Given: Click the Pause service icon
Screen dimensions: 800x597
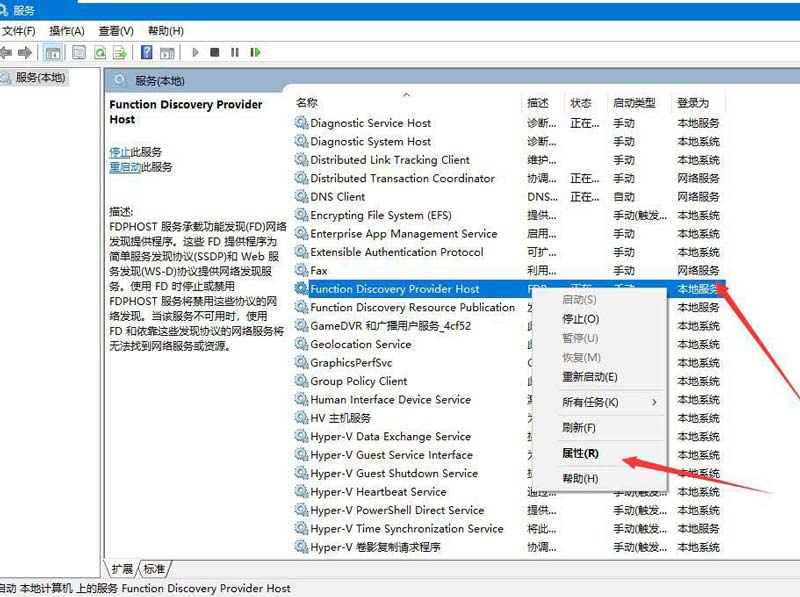Looking at the screenshot, I should pos(236,52).
